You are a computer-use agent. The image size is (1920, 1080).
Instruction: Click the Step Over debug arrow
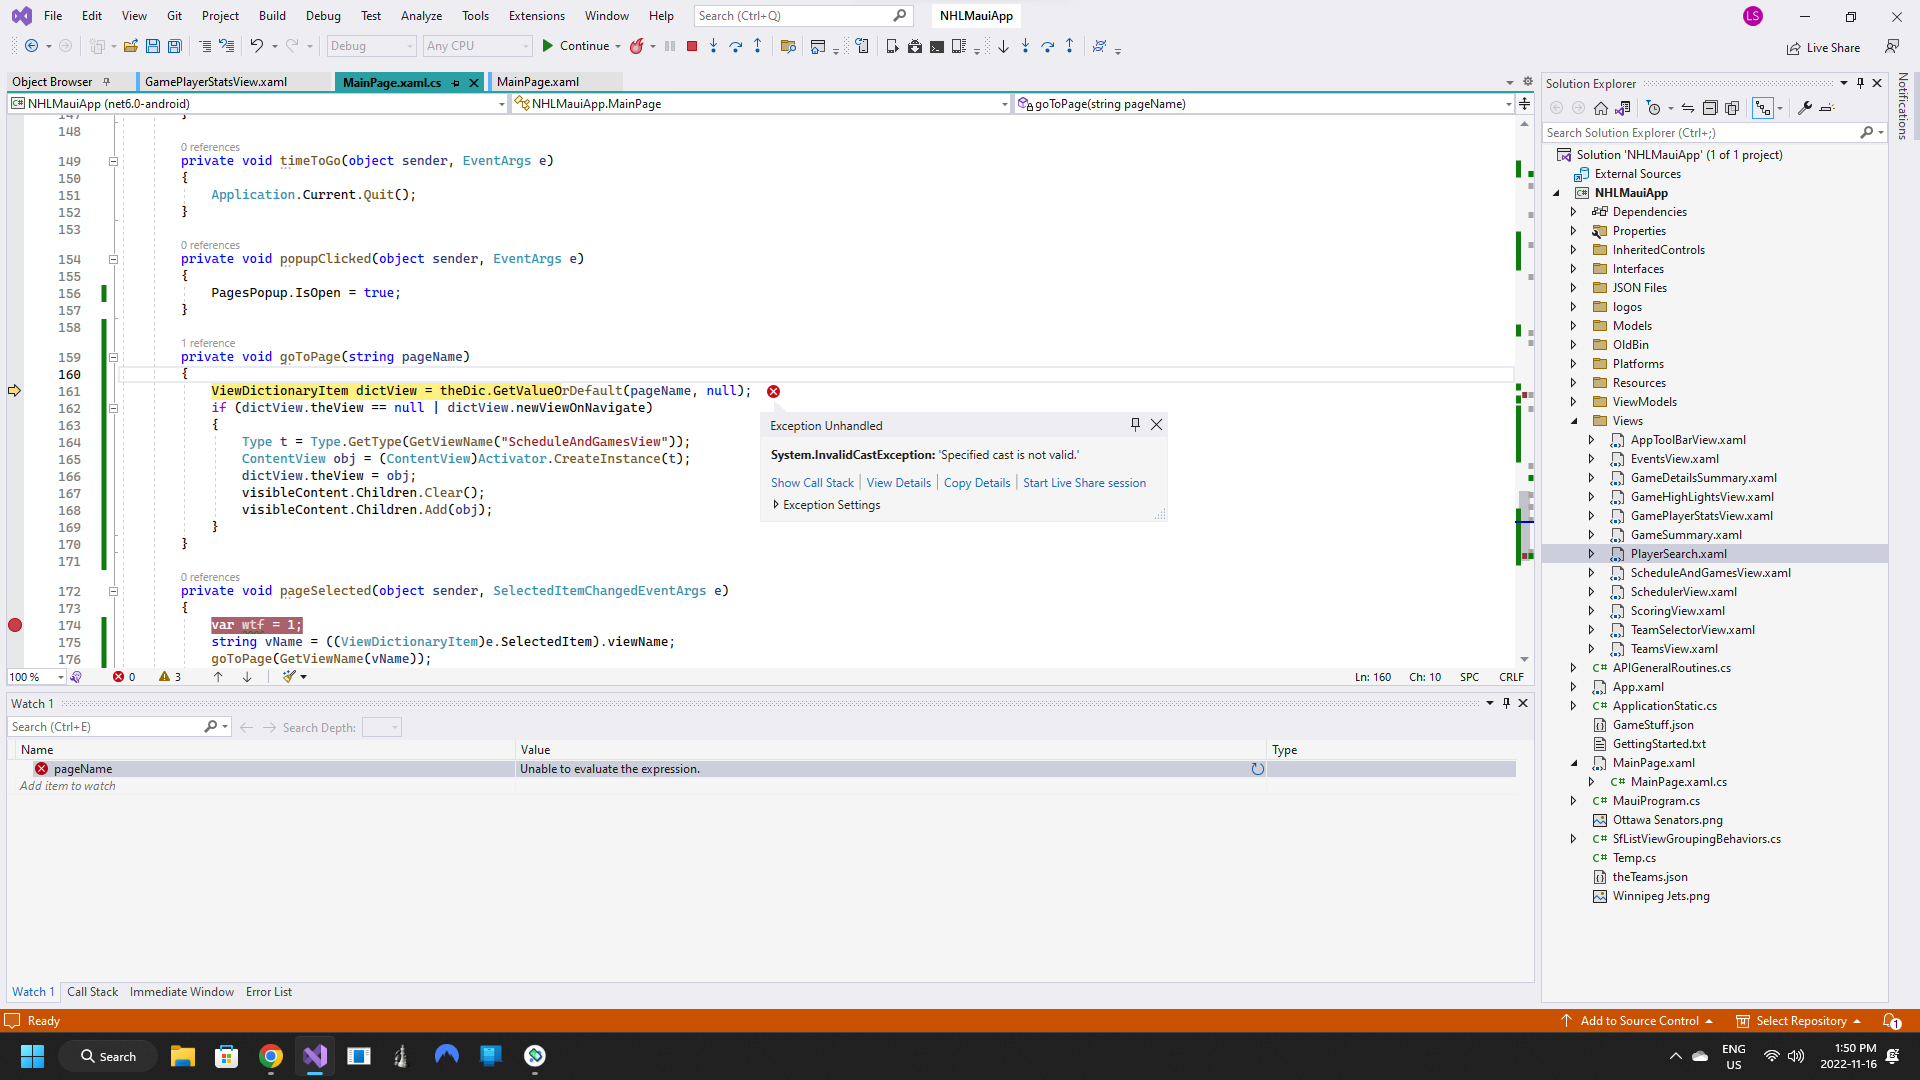(x=736, y=46)
